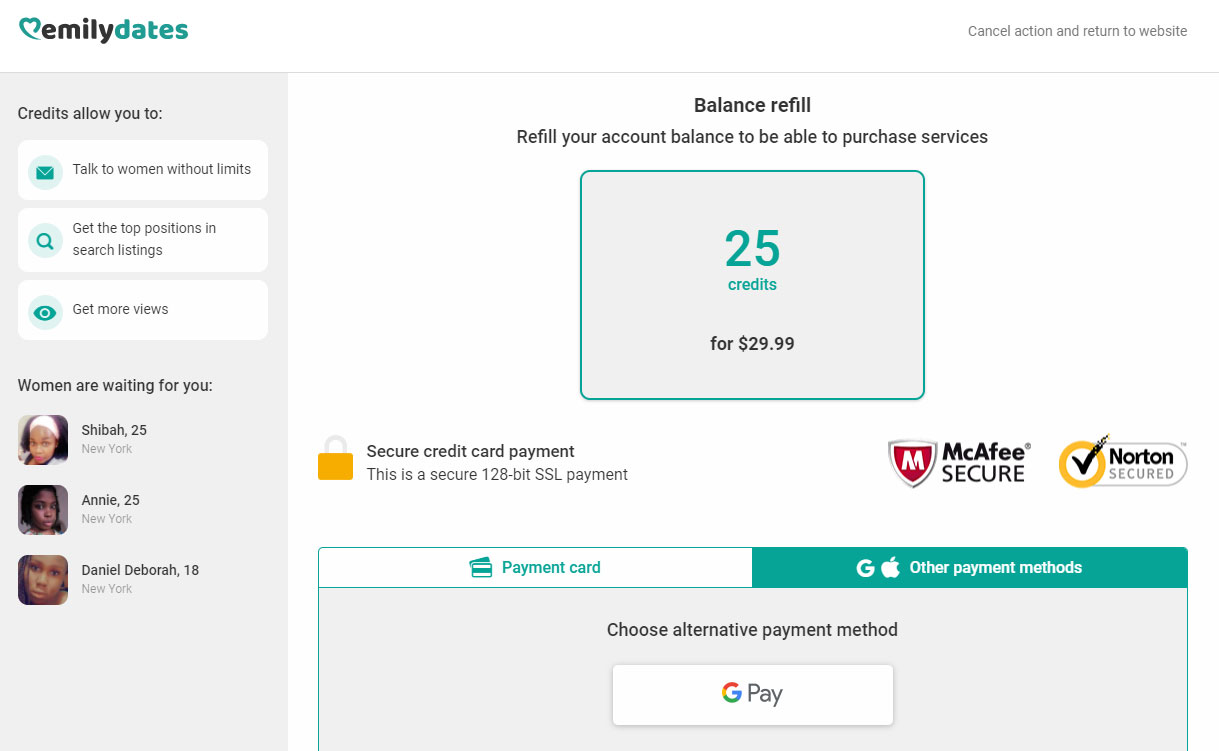The width and height of the screenshot is (1219, 751).
Task: Open Daniel Deborah's profile photo
Action: 43,580
